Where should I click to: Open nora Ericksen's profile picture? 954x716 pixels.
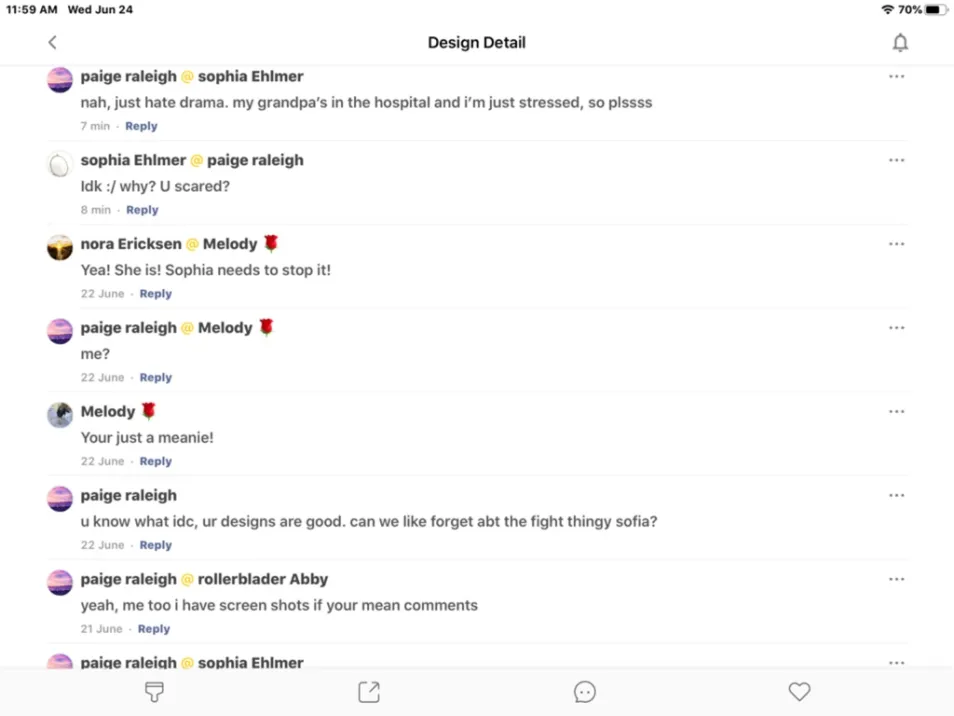pos(60,246)
